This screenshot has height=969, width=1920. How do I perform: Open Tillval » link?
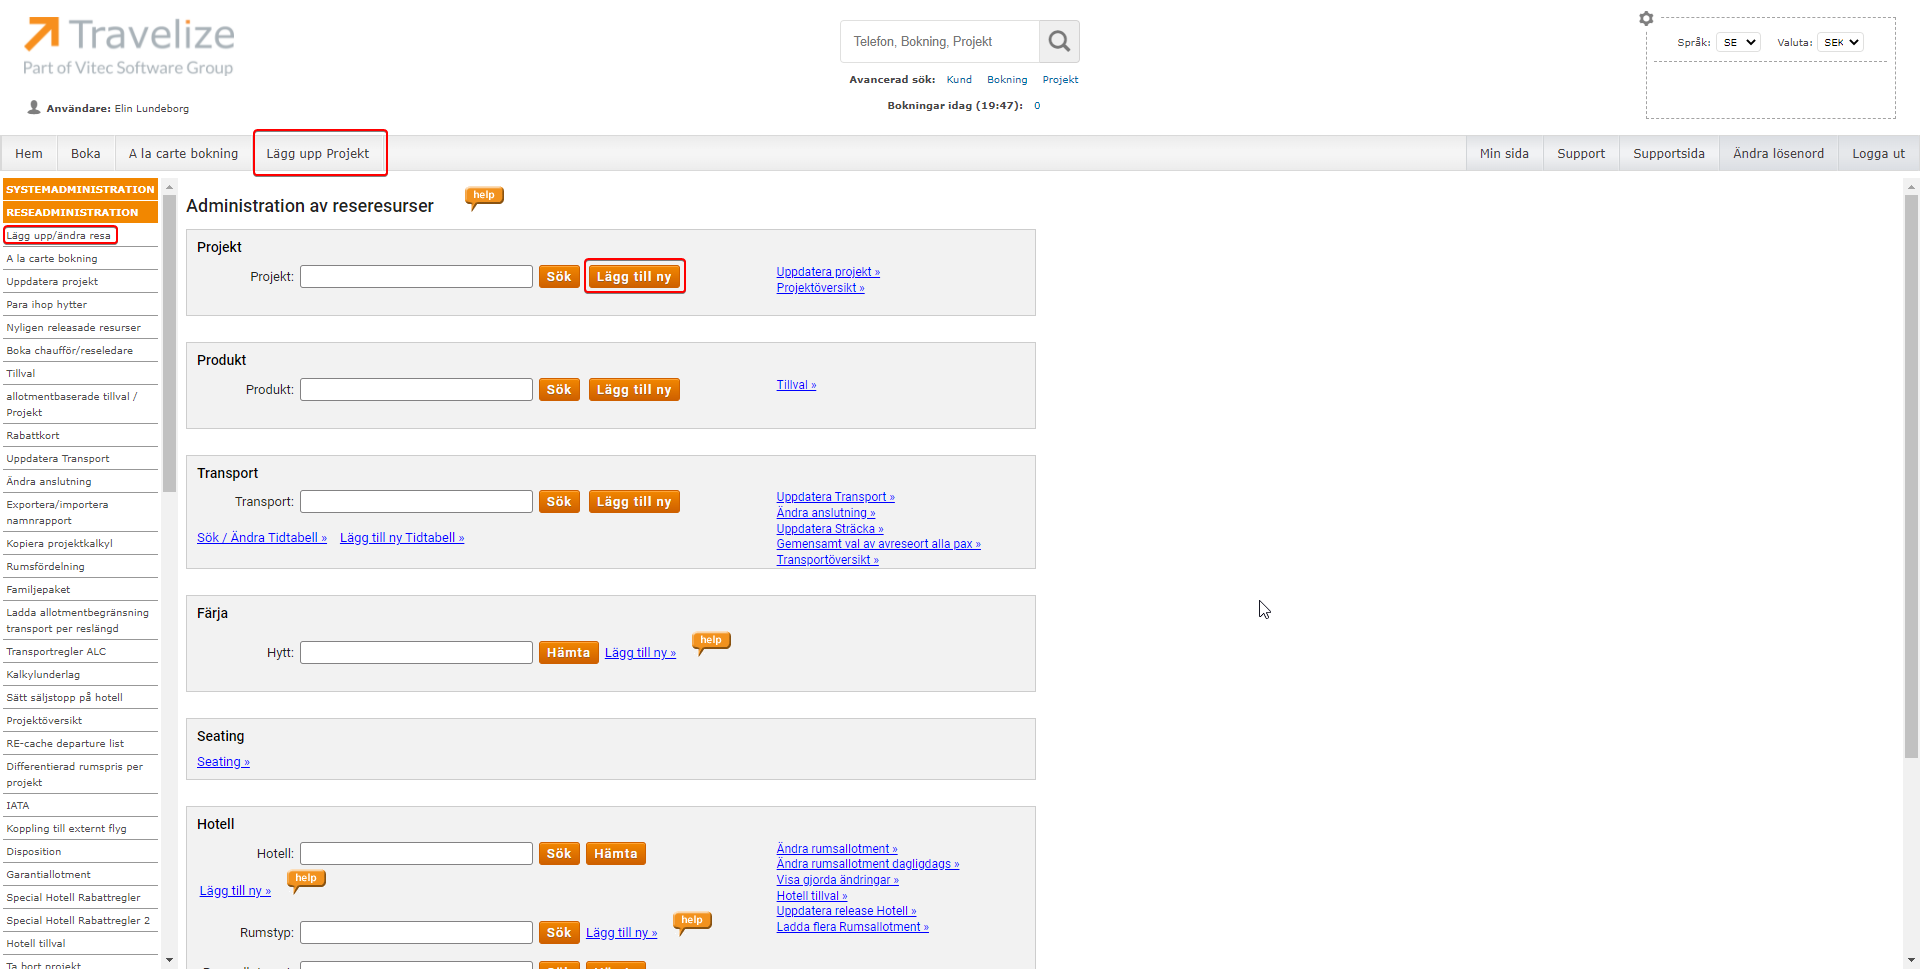pyautogui.click(x=796, y=385)
